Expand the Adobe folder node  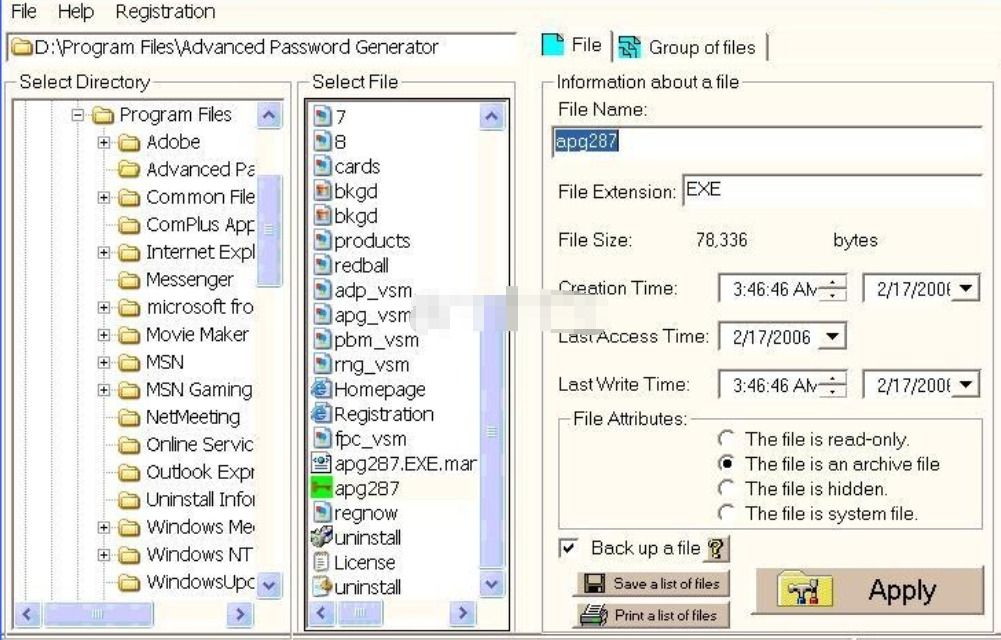[x=103, y=142]
